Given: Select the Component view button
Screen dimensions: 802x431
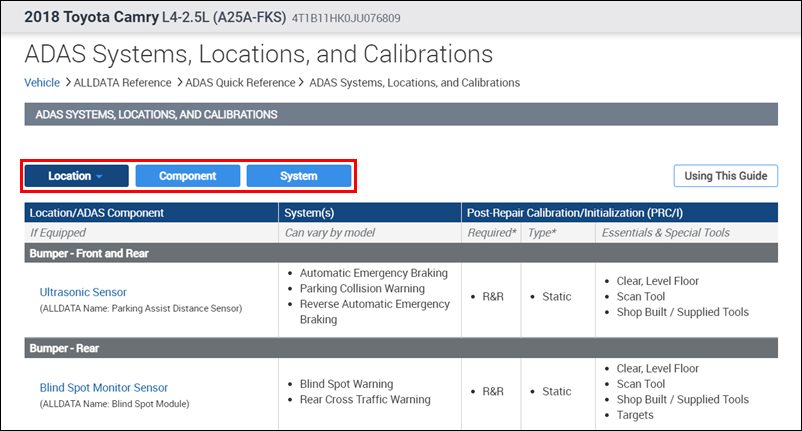Looking at the screenshot, I should pos(188,176).
